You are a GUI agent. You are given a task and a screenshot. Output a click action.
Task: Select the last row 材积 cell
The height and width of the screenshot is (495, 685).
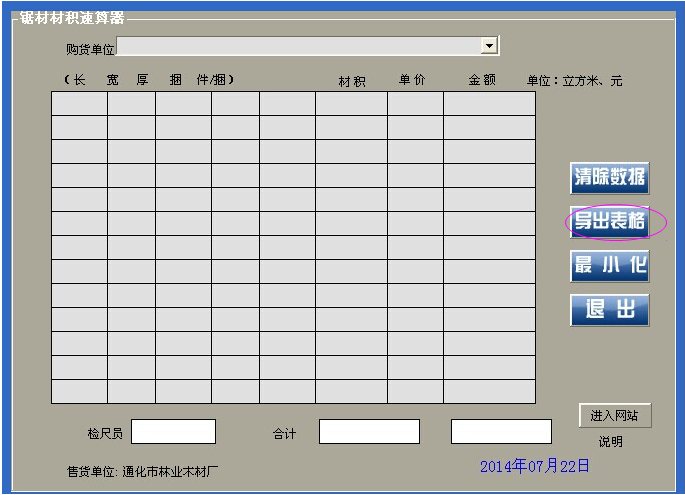[352, 391]
